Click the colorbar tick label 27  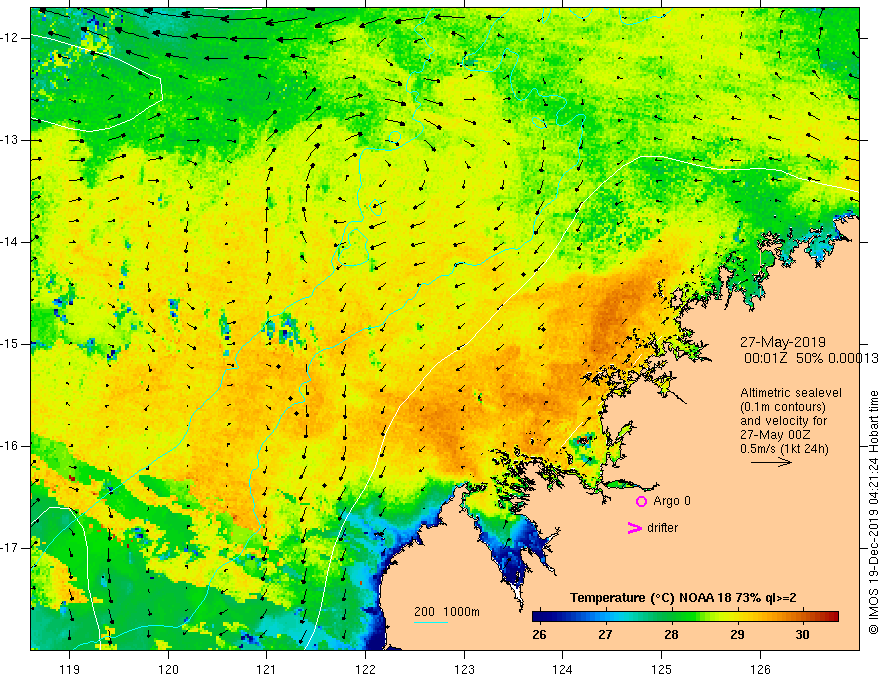[x=605, y=635]
